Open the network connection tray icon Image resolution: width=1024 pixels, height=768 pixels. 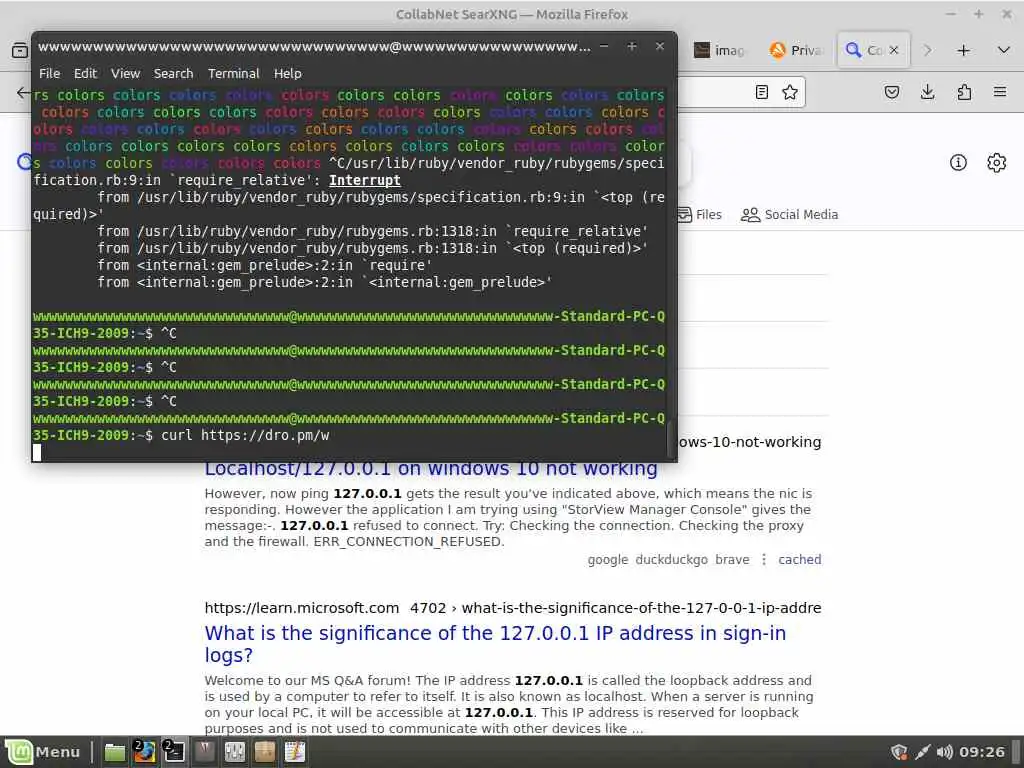point(922,752)
